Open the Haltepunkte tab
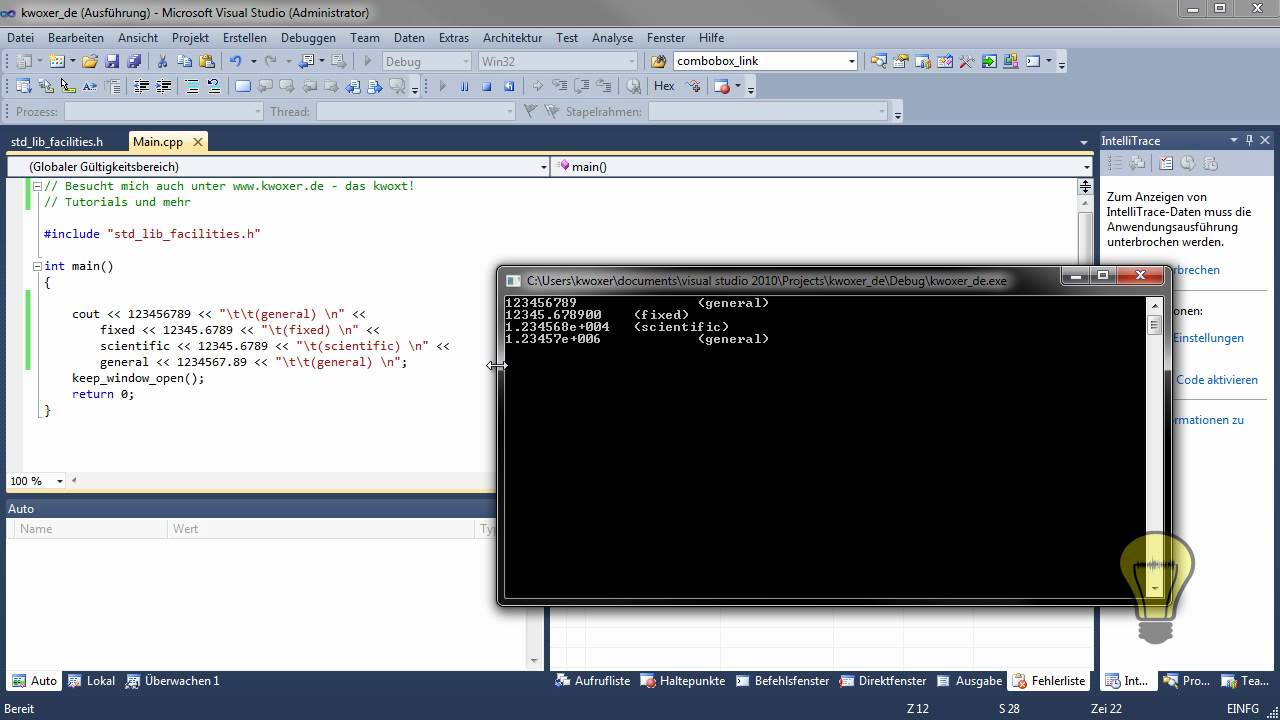 683,681
